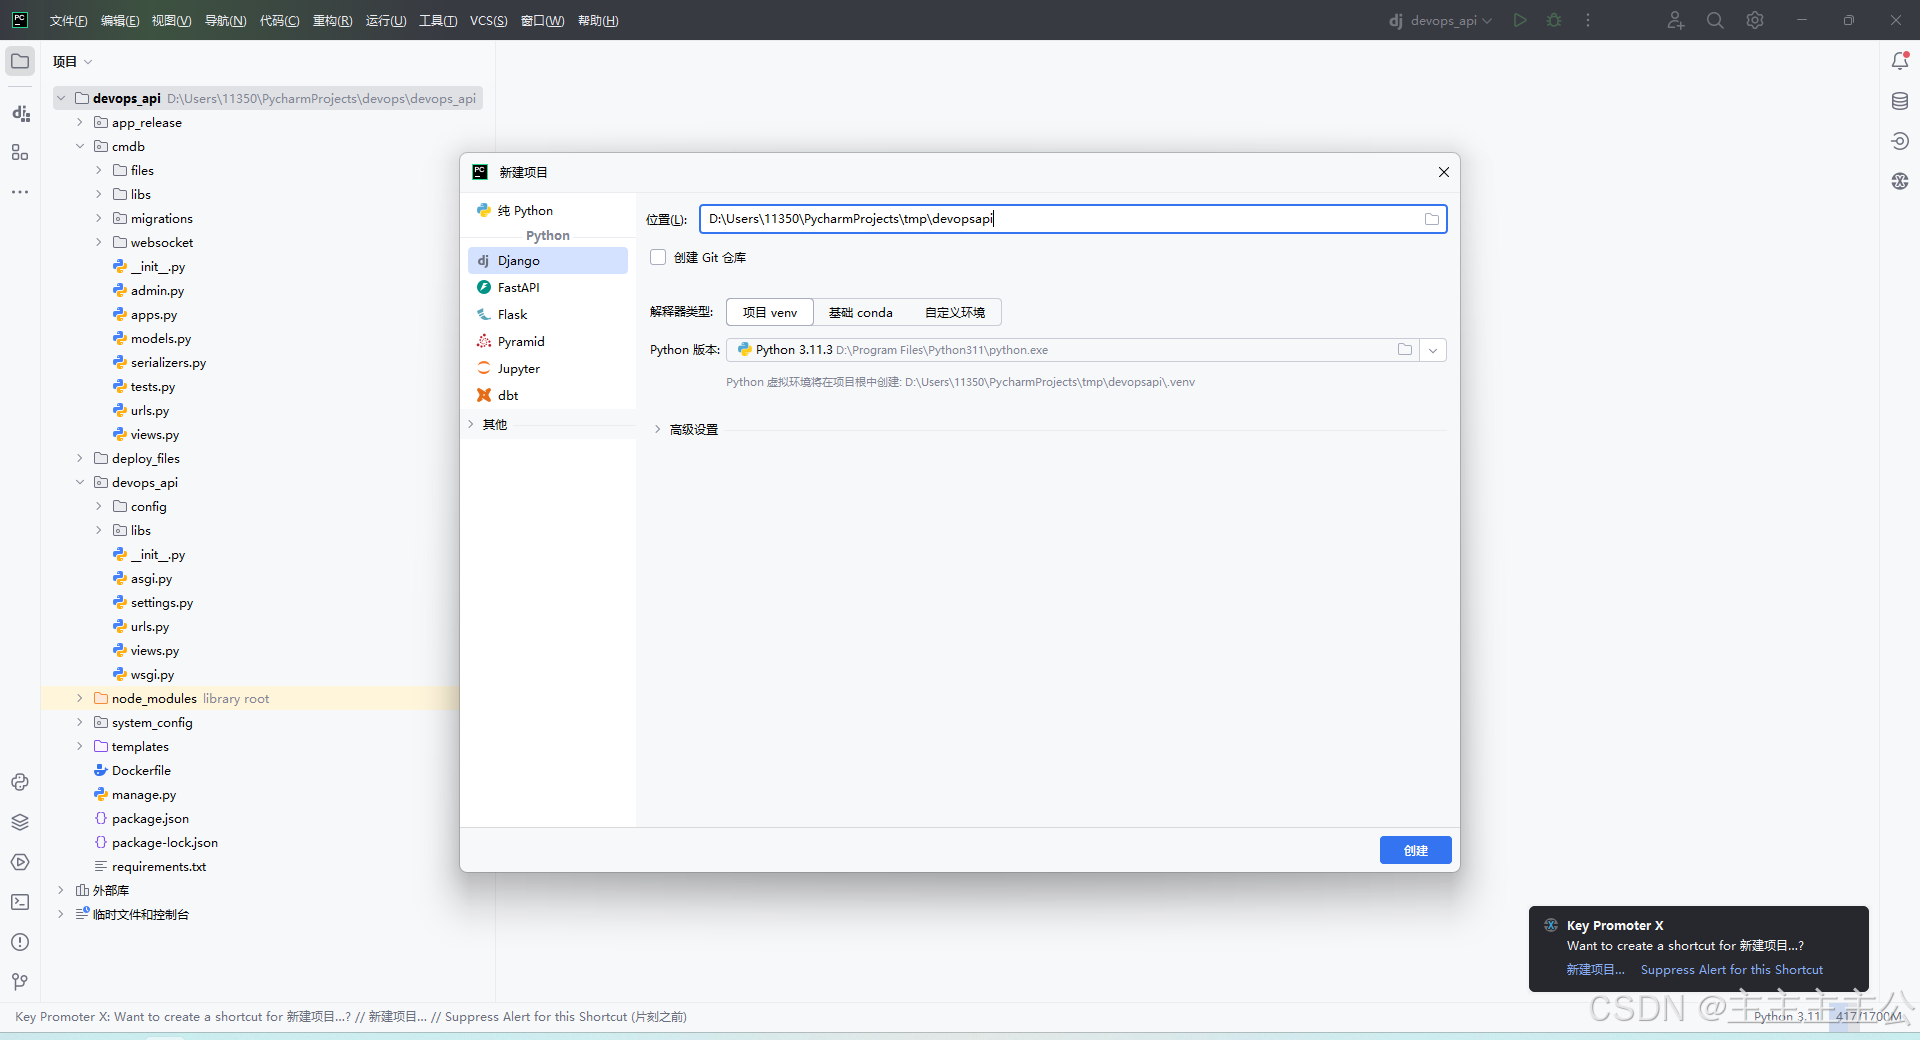Click 新建项目... link in Key Promoter popup
1920x1040 pixels.
coord(1595,970)
